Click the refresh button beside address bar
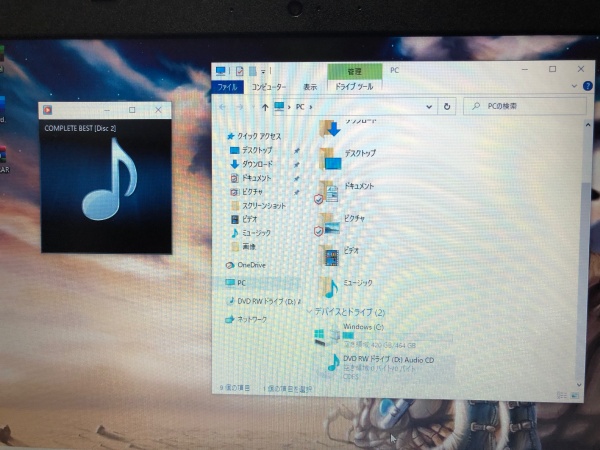The height and width of the screenshot is (450, 600). [446, 106]
